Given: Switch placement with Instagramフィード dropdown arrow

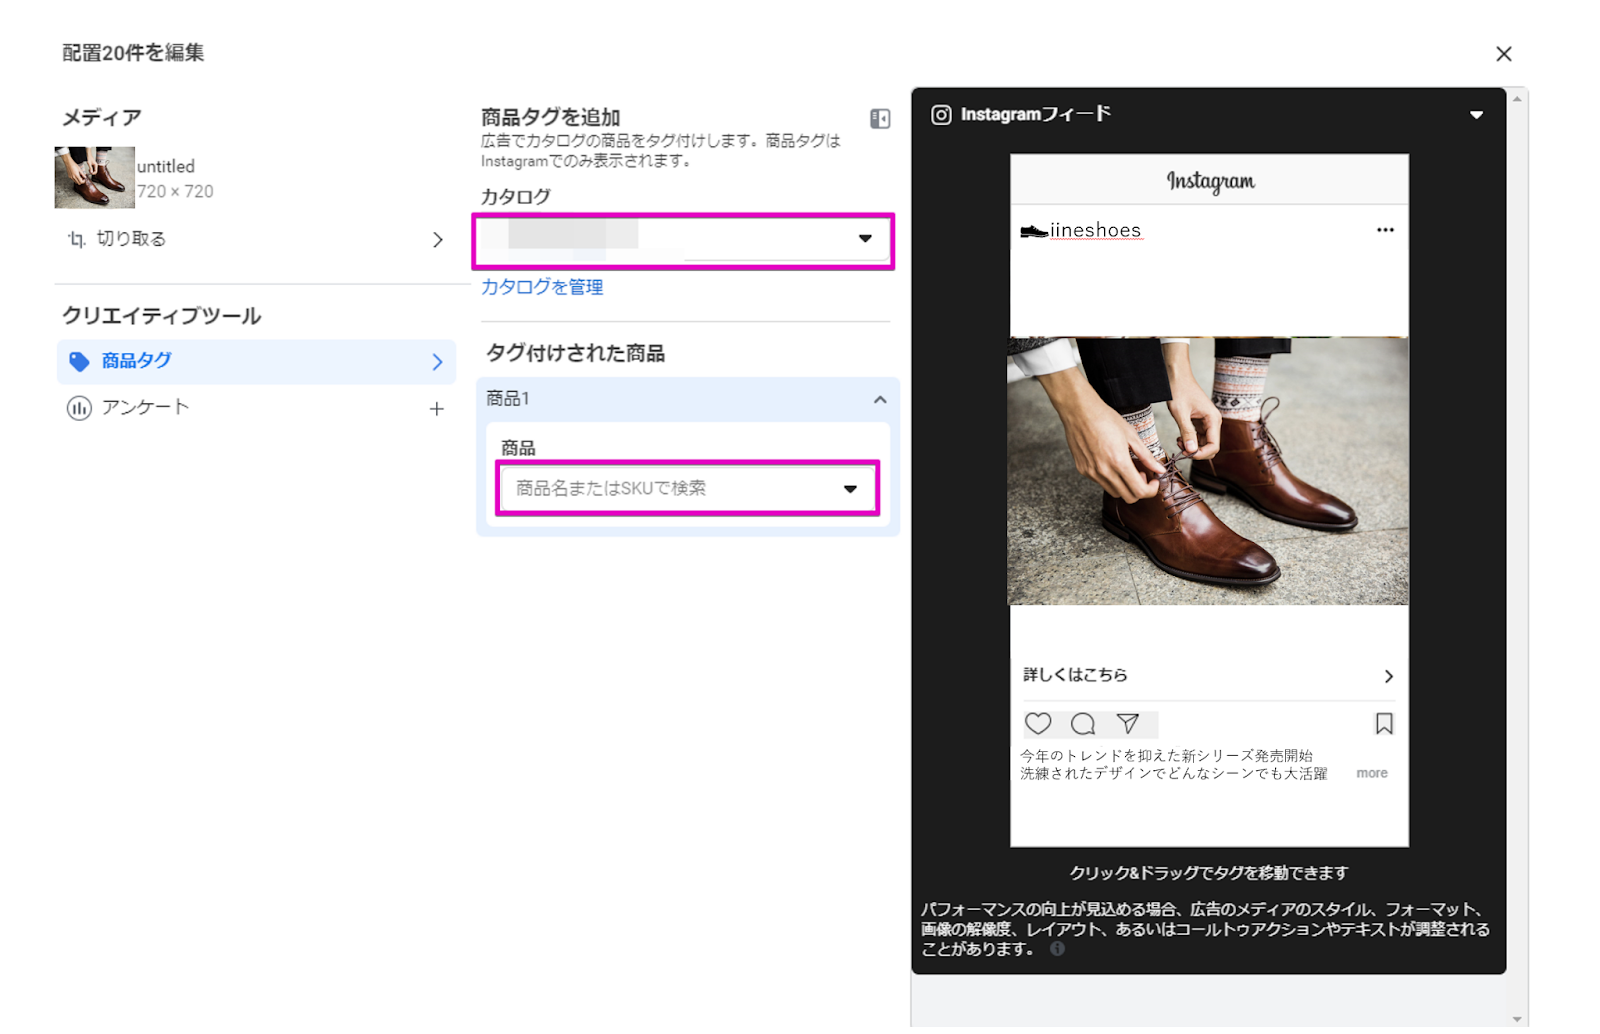Looking at the screenshot, I should click(x=1476, y=115).
